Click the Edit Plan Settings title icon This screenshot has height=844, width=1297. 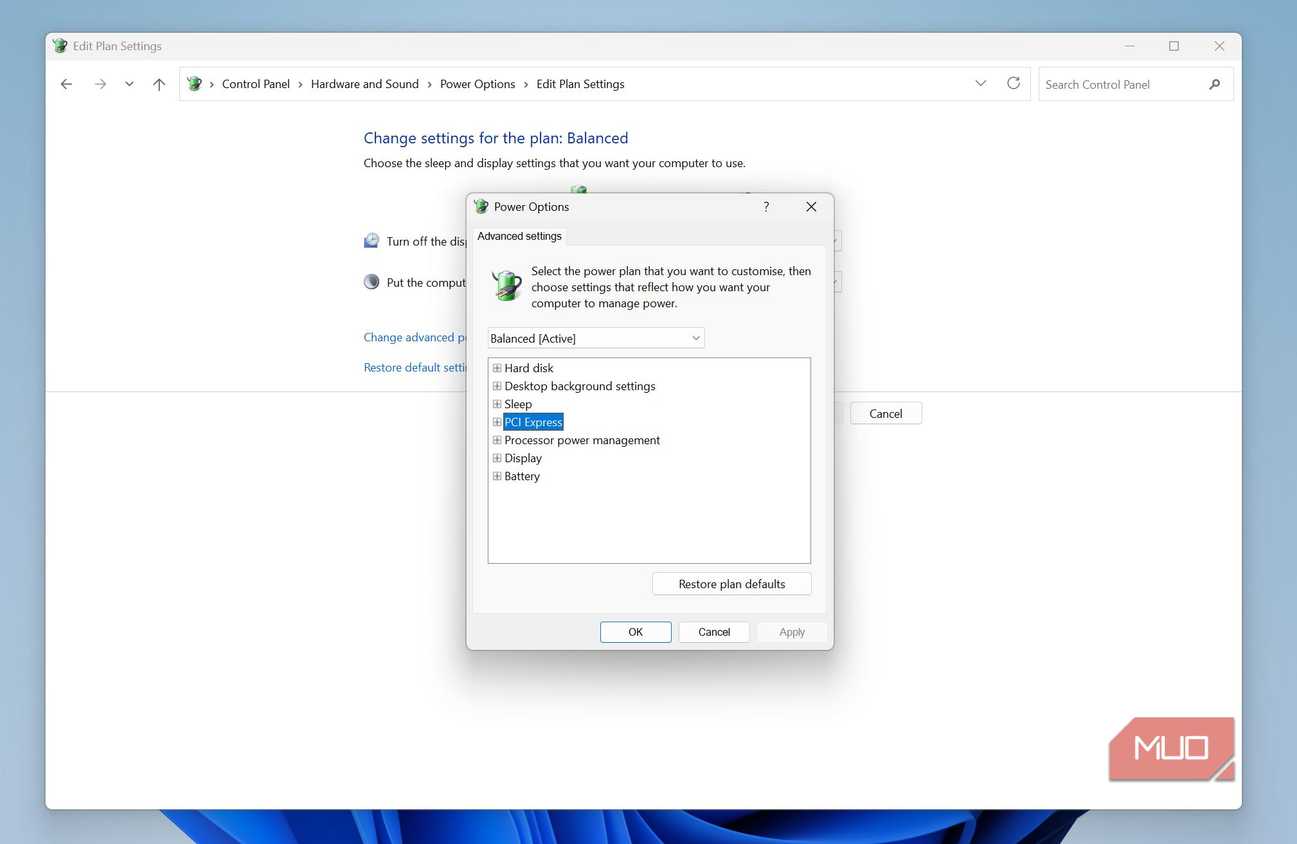coord(60,46)
